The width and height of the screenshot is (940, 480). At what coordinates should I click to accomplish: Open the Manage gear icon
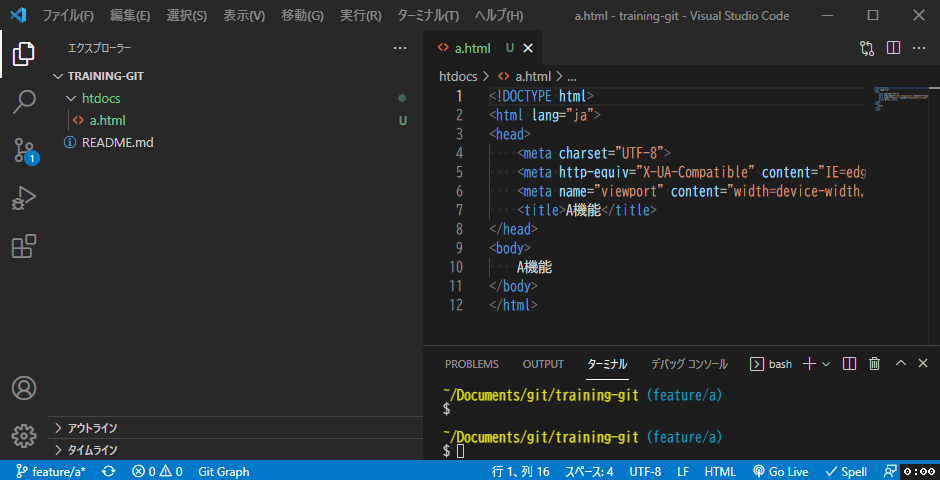tap(23, 436)
